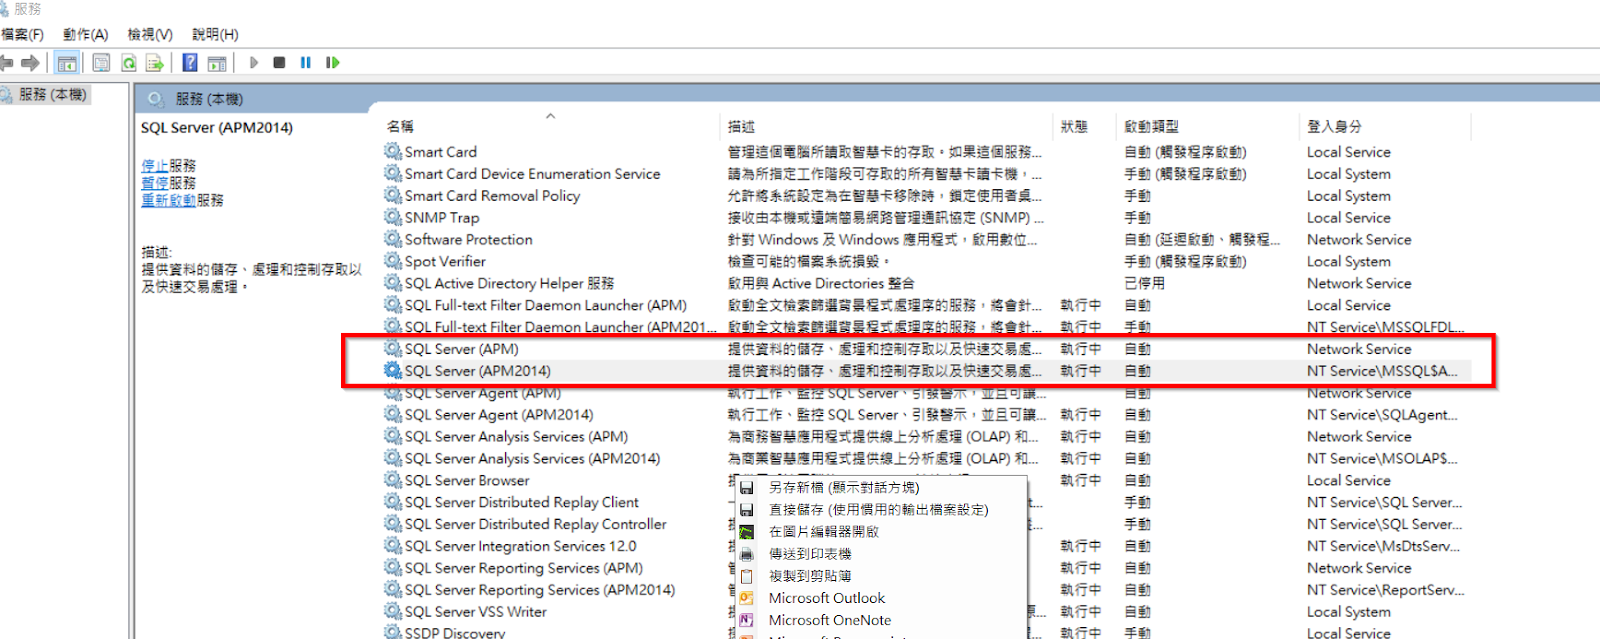Sort by the 描述 column header
Screen dimensions: 1600x639
[741, 127]
